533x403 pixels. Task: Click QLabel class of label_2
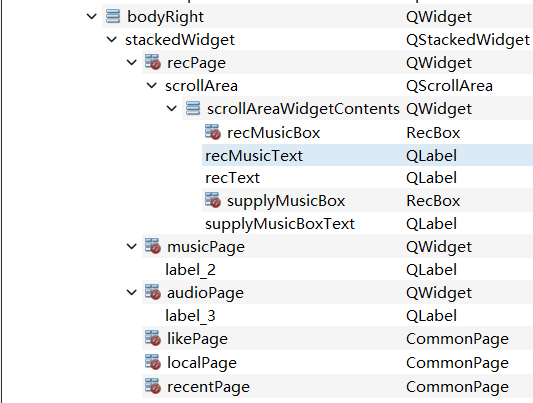(x=431, y=270)
